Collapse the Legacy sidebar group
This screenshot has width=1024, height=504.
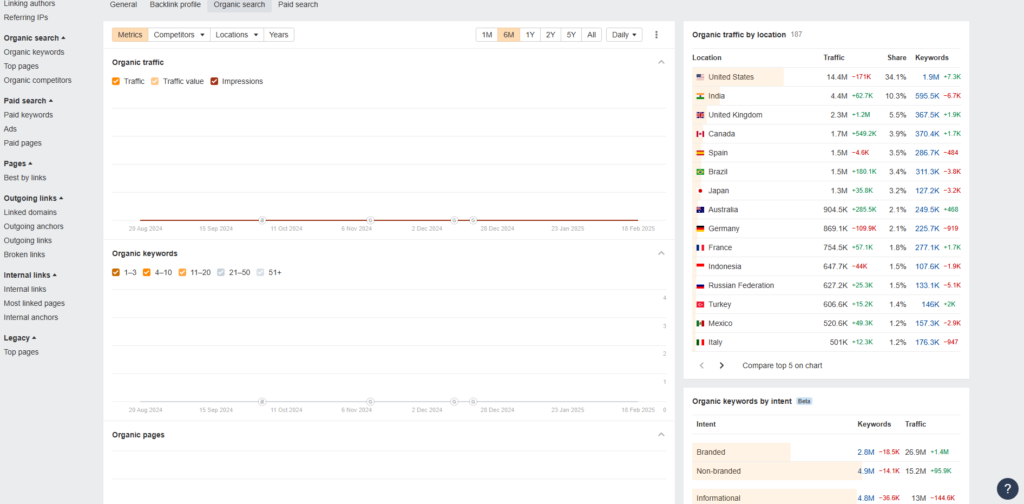point(20,338)
